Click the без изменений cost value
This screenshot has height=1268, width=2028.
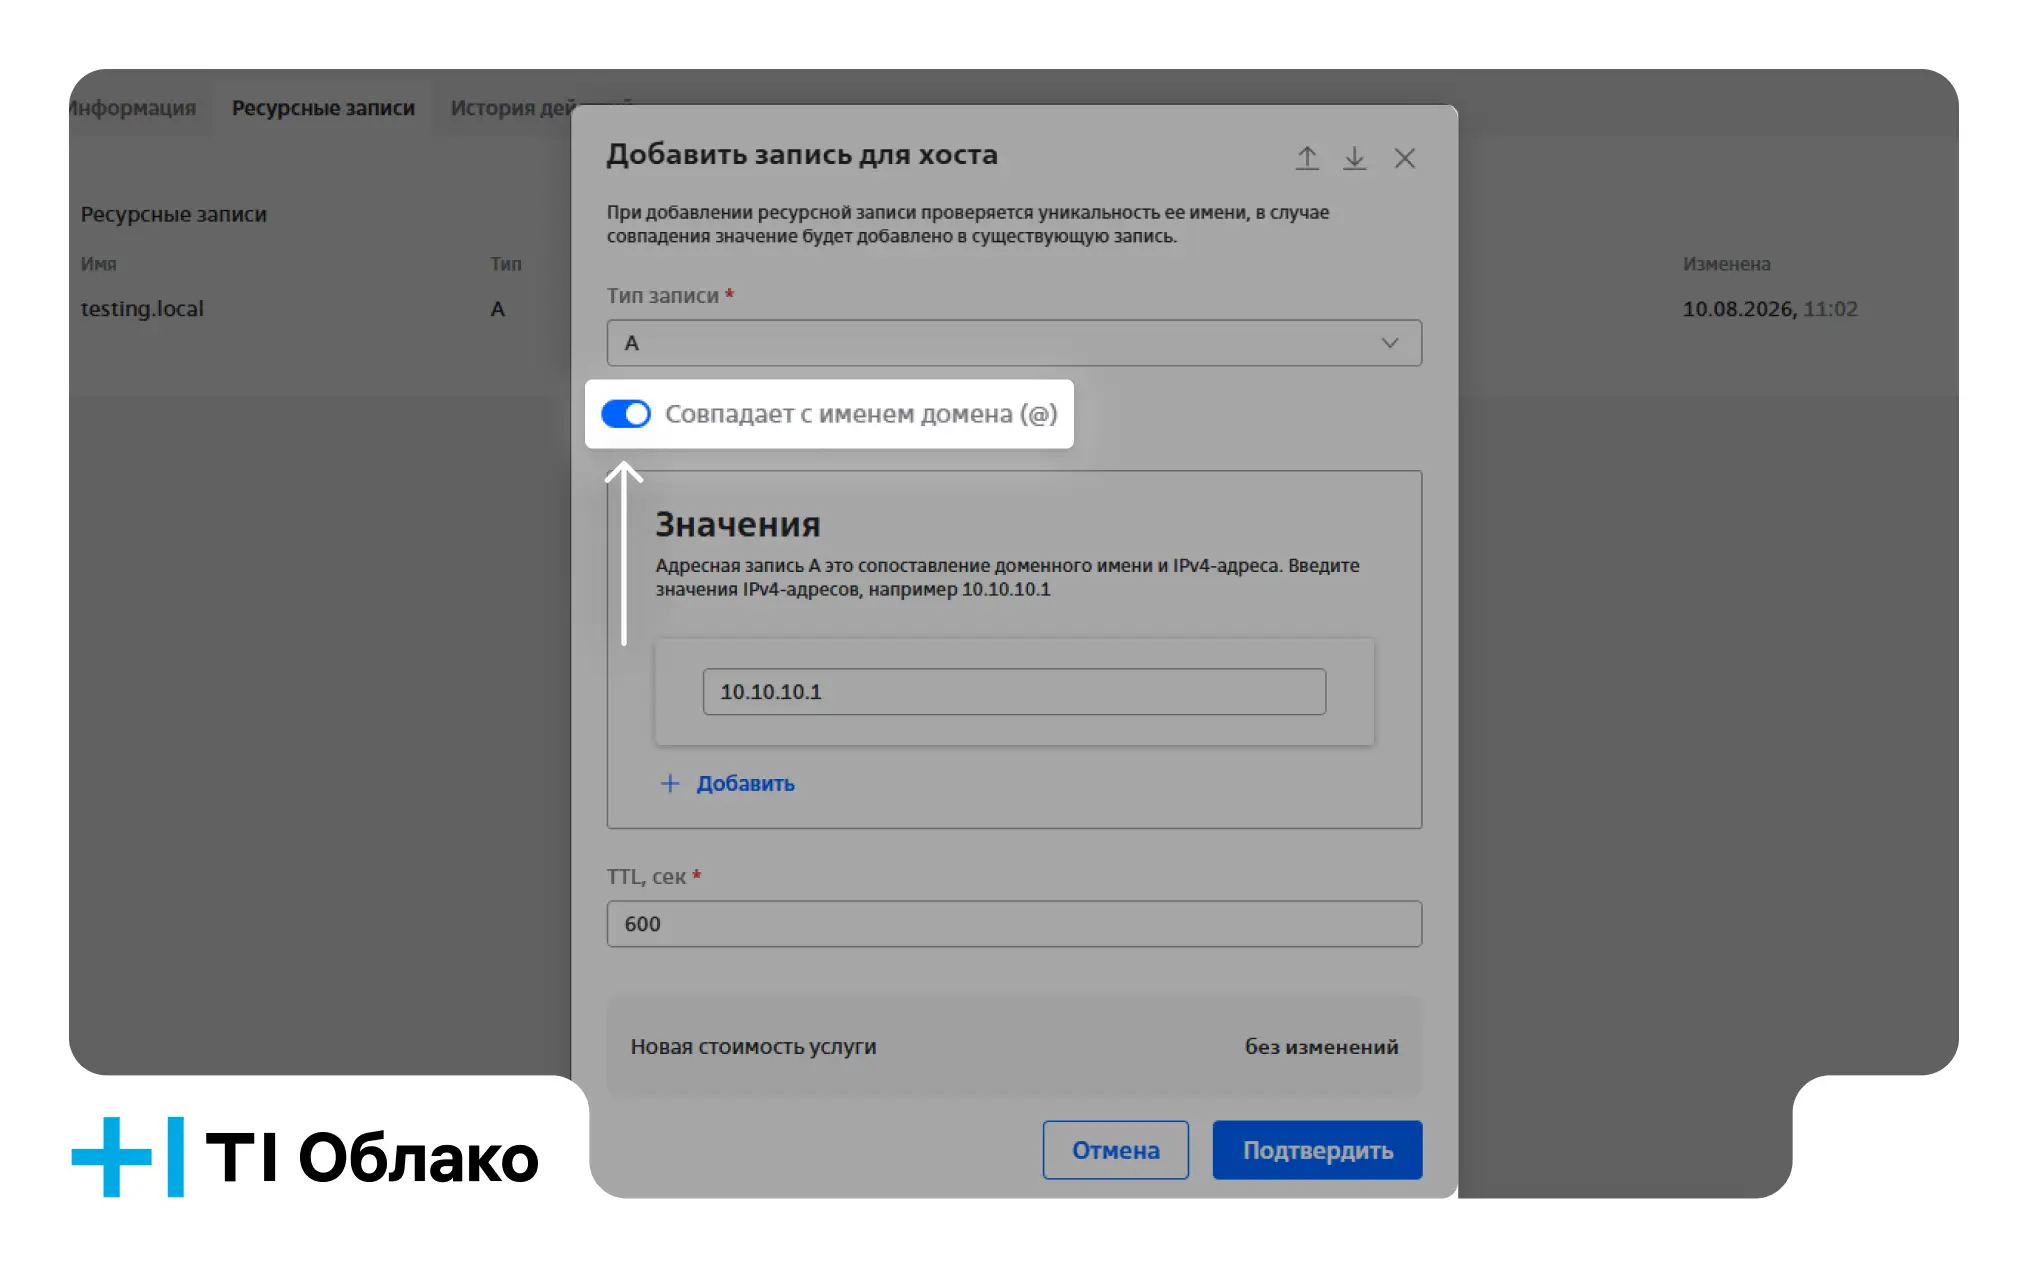click(x=1321, y=1047)
